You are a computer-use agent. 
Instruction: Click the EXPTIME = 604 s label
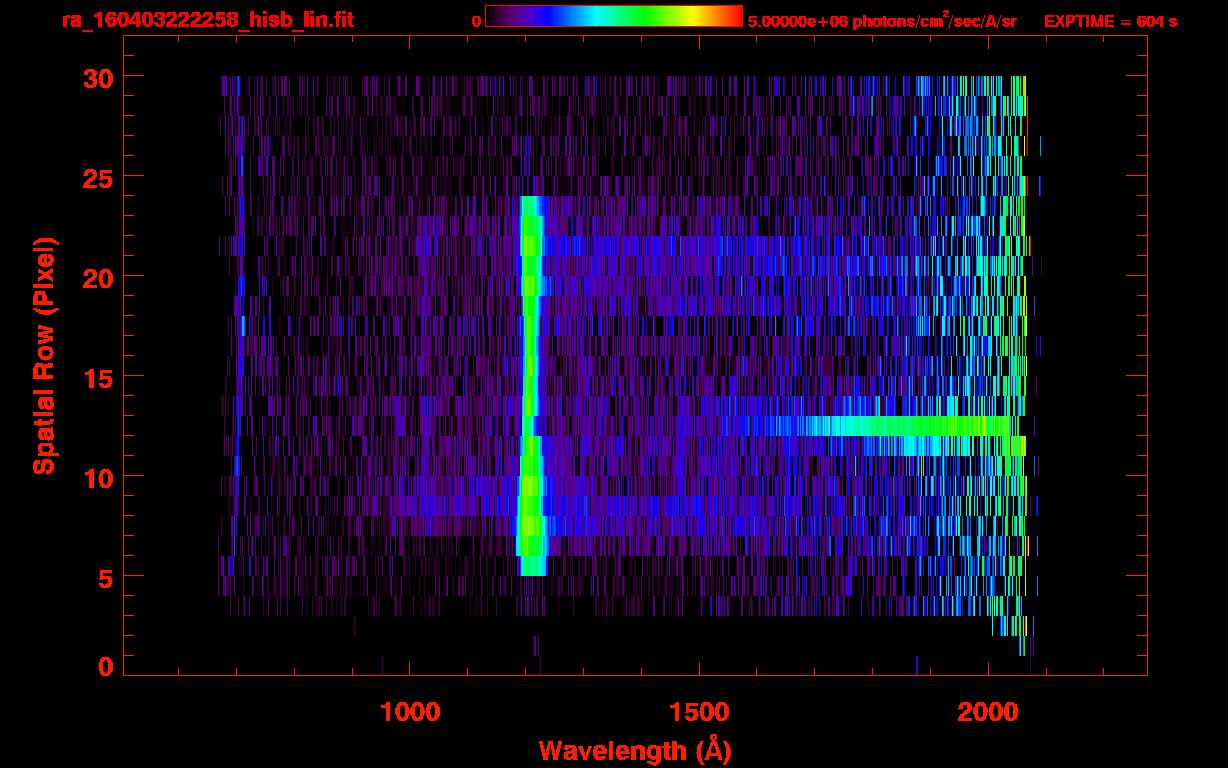[x=1110, y=20]
